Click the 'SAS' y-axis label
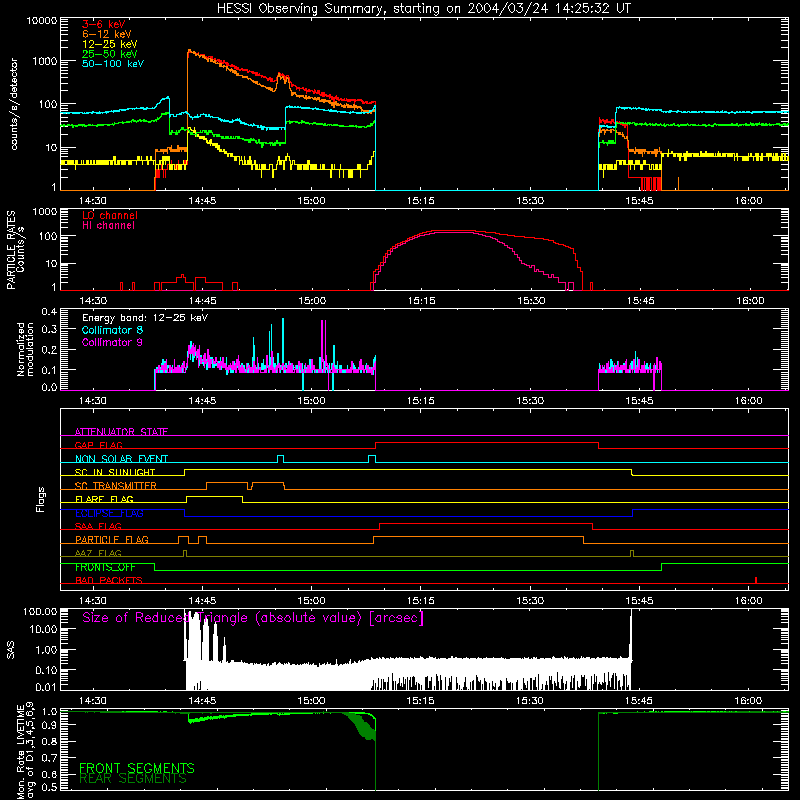Image resolution: width=800 pixels, height=800 pixels. 11,650
